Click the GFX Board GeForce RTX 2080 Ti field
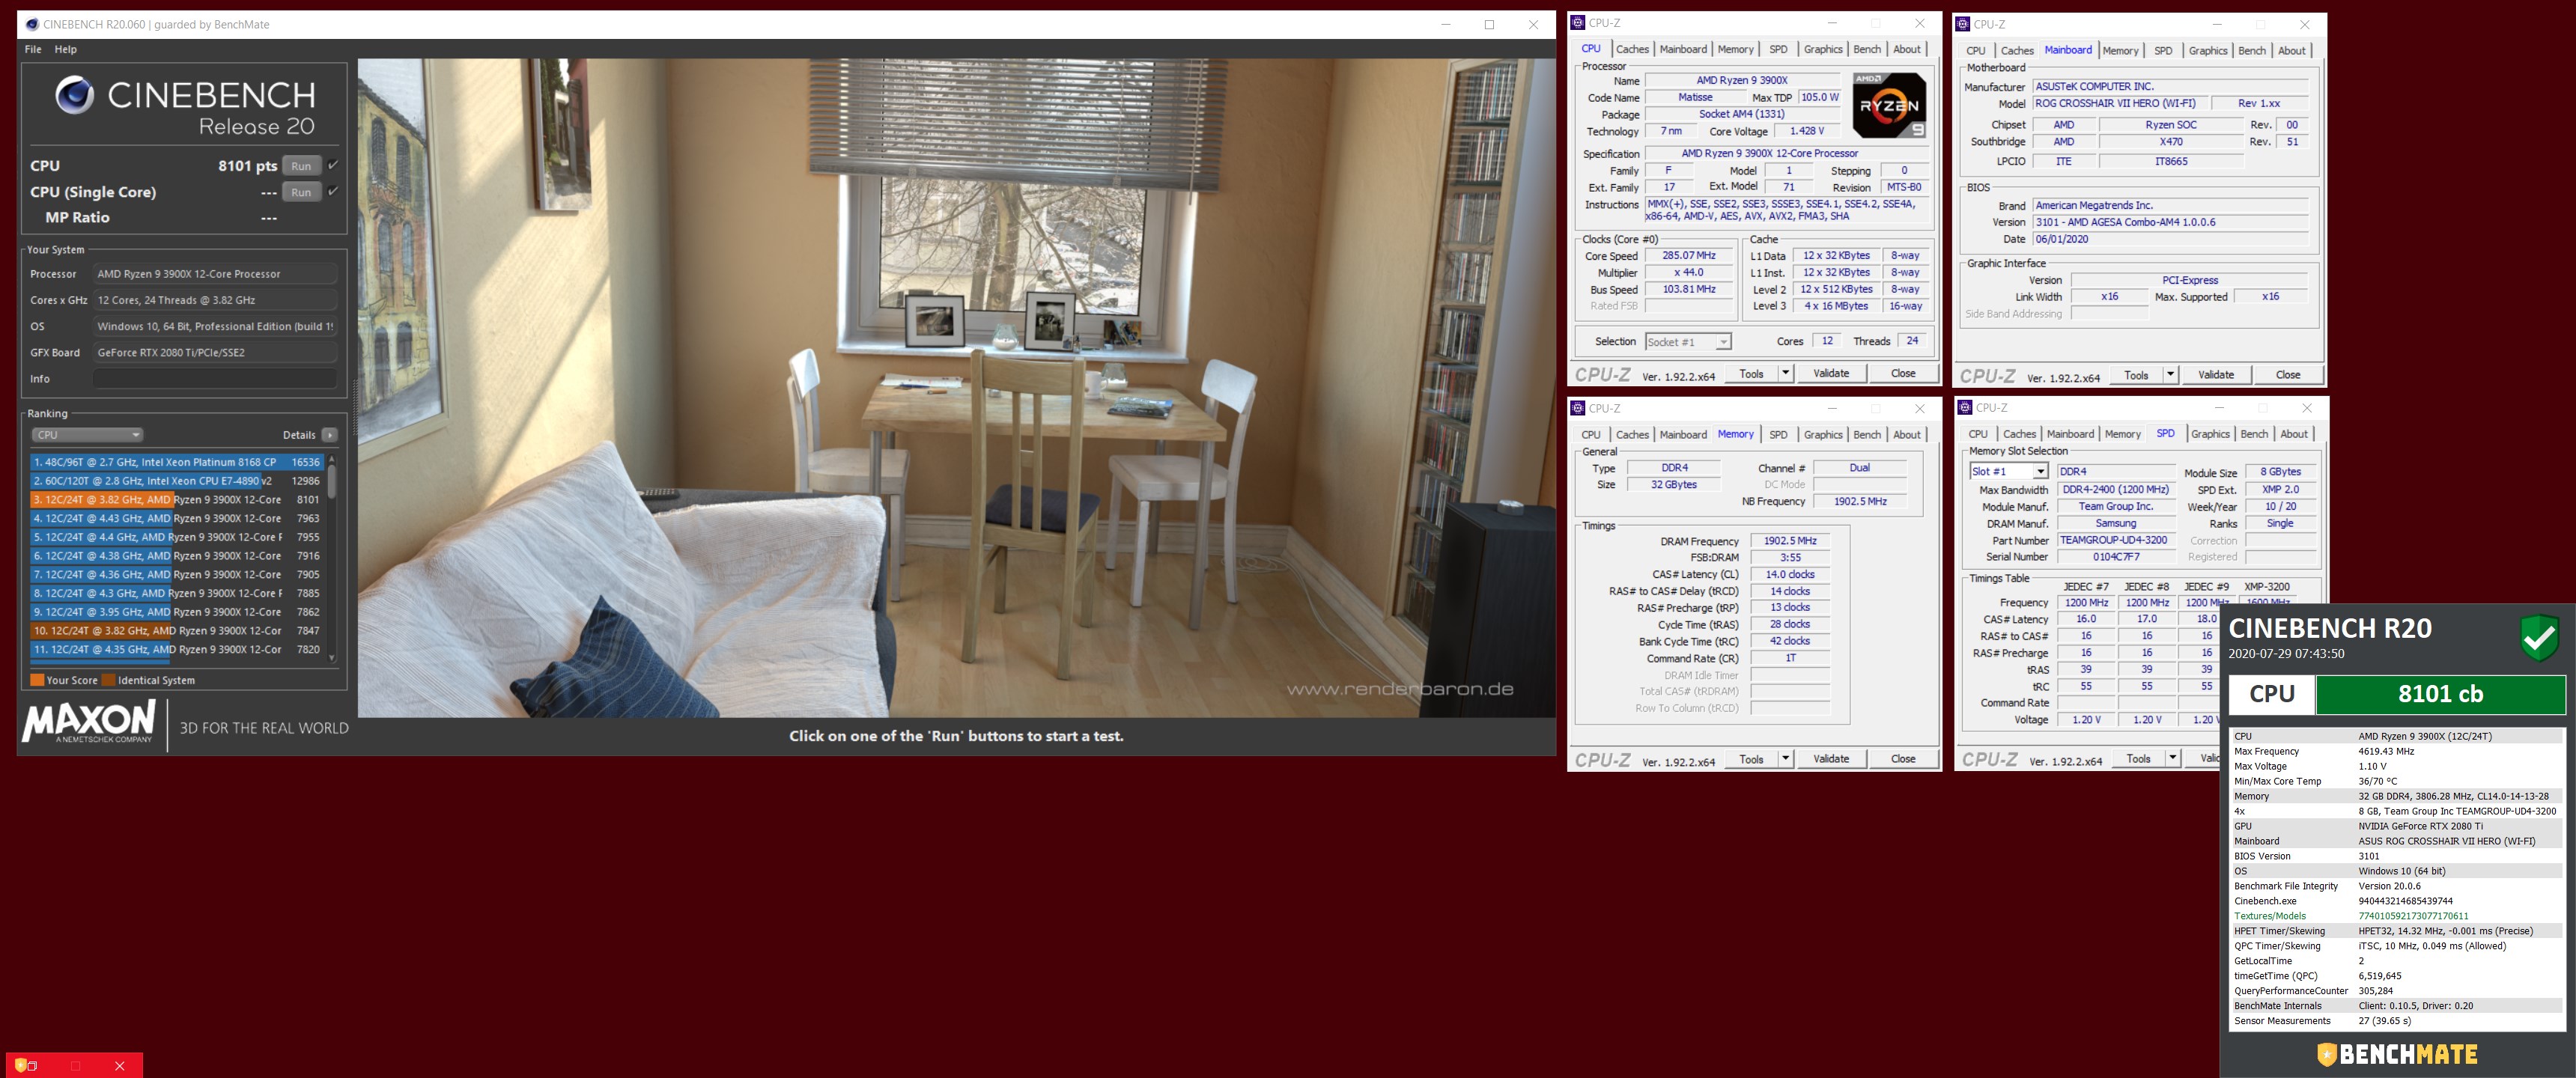The width and height of the screenshot is (2576, 1078). click(214, 353)
